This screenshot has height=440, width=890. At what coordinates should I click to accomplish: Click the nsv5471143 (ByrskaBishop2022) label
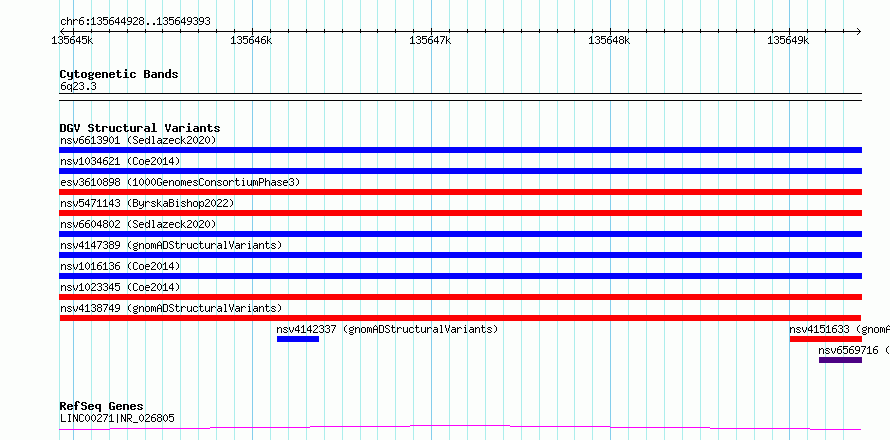point(147,203)
